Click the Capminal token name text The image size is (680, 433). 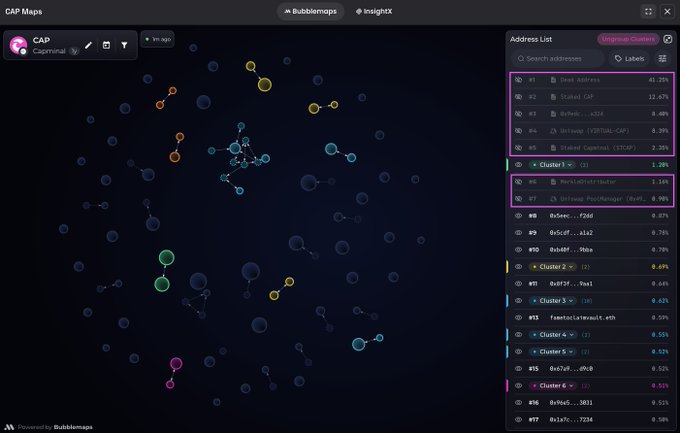49,51
